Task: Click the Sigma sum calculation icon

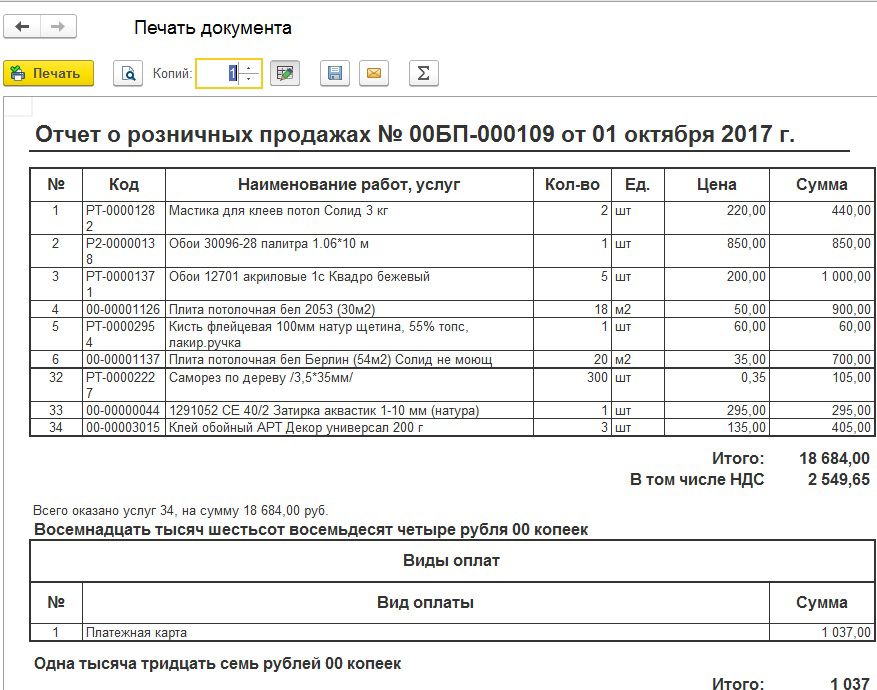Action: pos(423,73)
